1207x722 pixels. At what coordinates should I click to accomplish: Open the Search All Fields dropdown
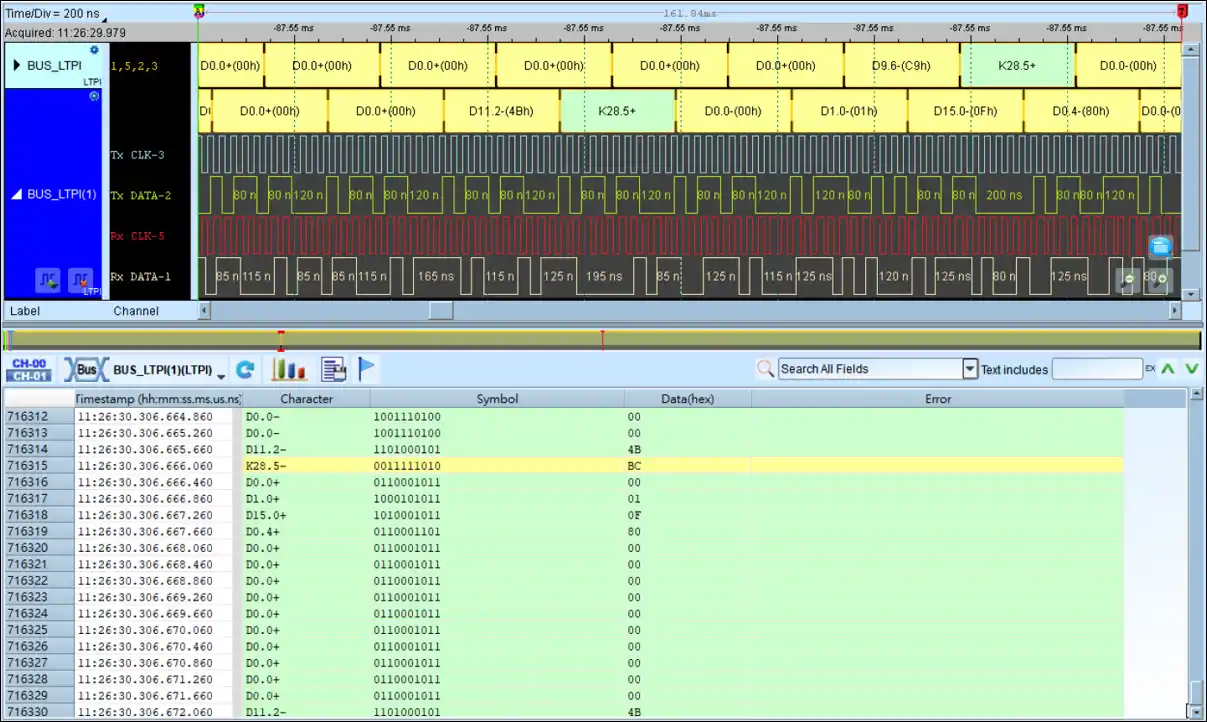point(969,369)
